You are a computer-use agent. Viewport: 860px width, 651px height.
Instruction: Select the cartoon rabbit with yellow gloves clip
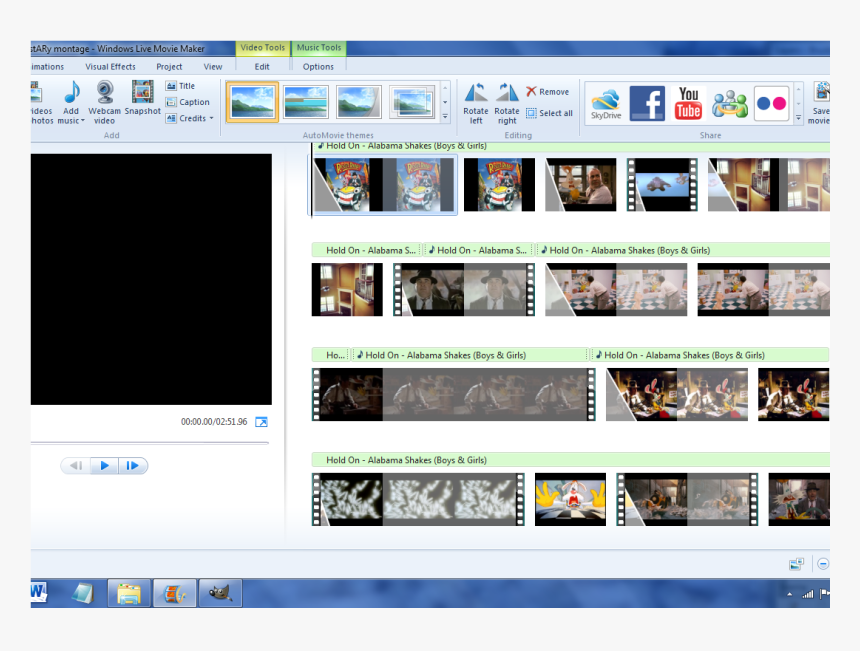point(570,500)
